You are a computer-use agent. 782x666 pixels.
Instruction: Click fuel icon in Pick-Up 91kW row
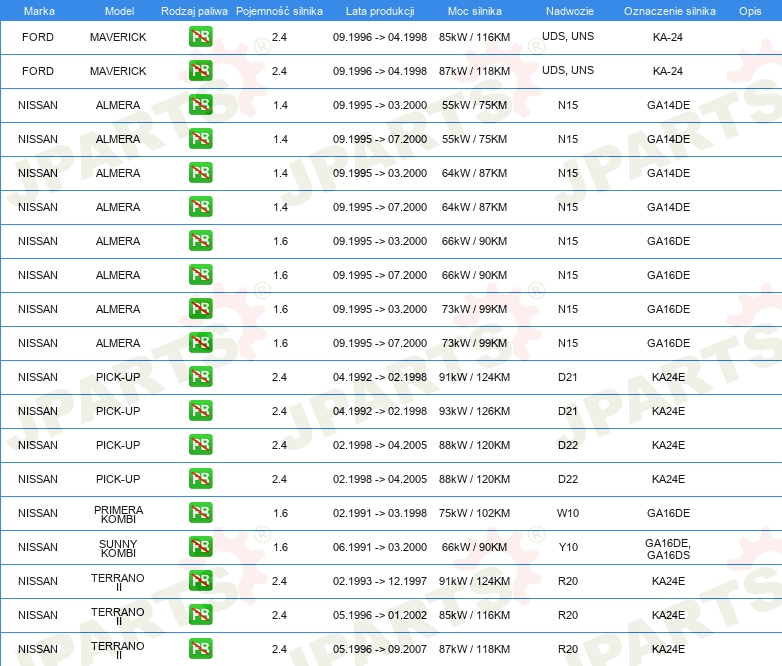coord(200,377)
